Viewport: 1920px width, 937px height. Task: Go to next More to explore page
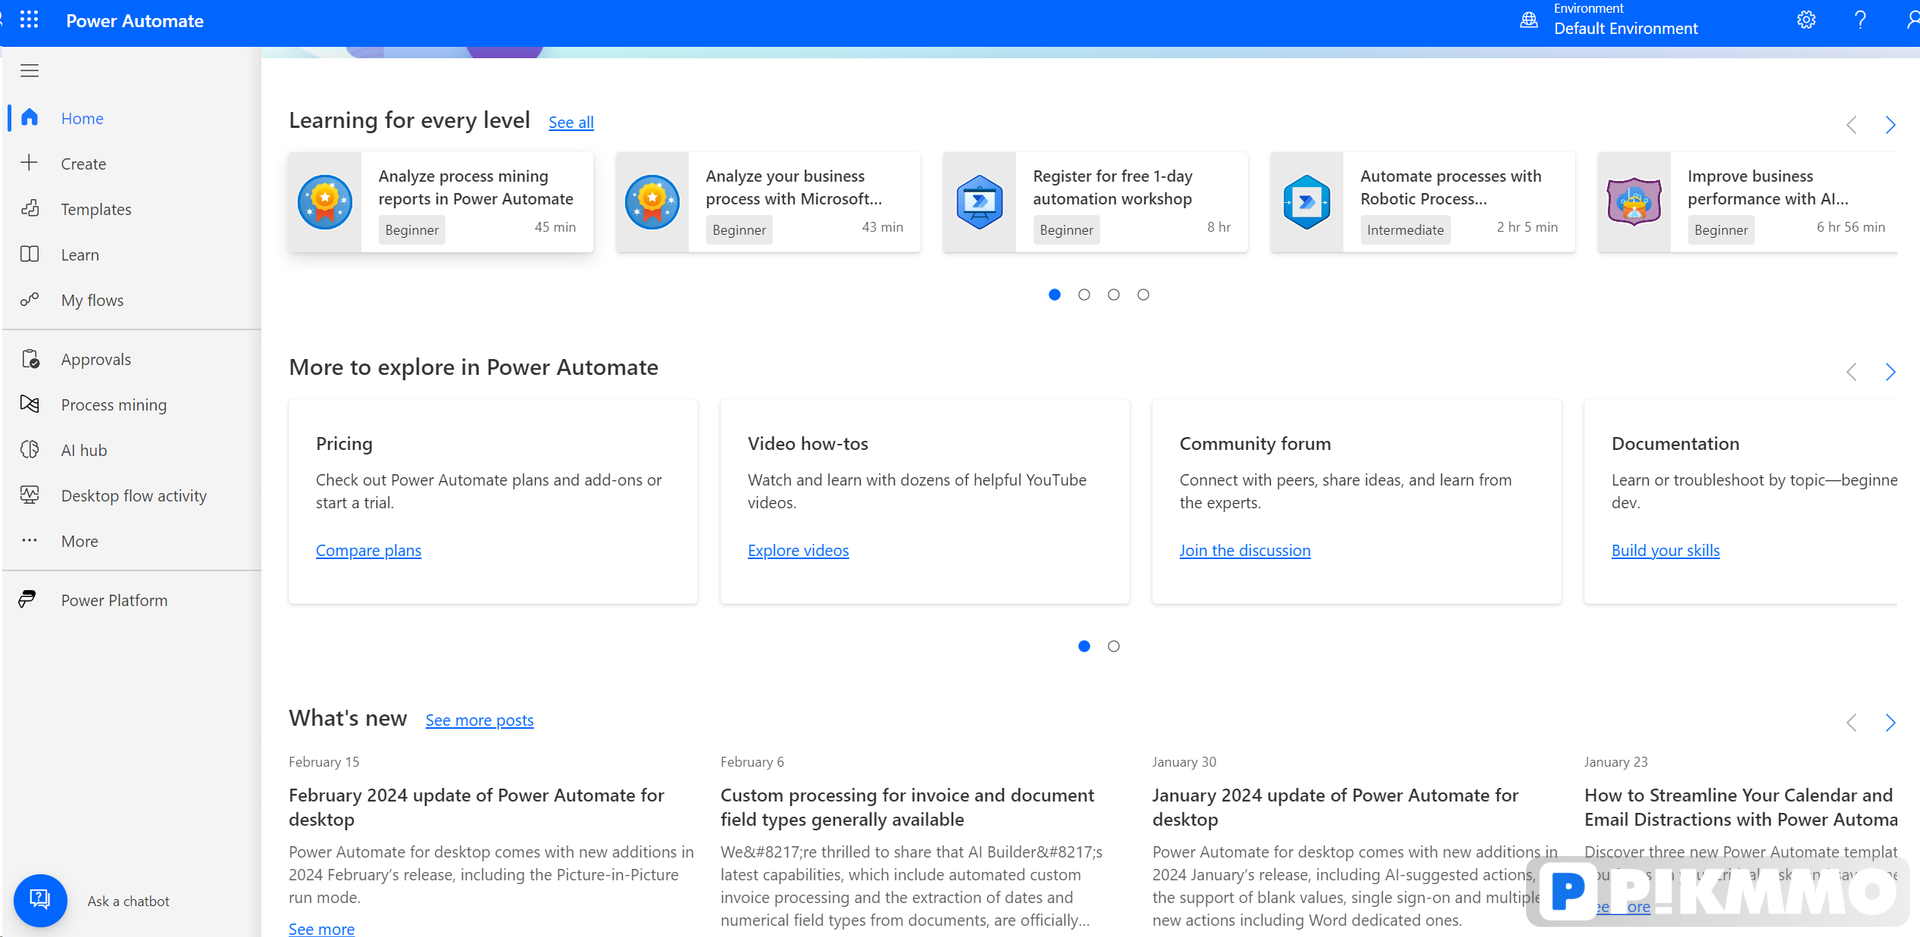coord(1890,372)
